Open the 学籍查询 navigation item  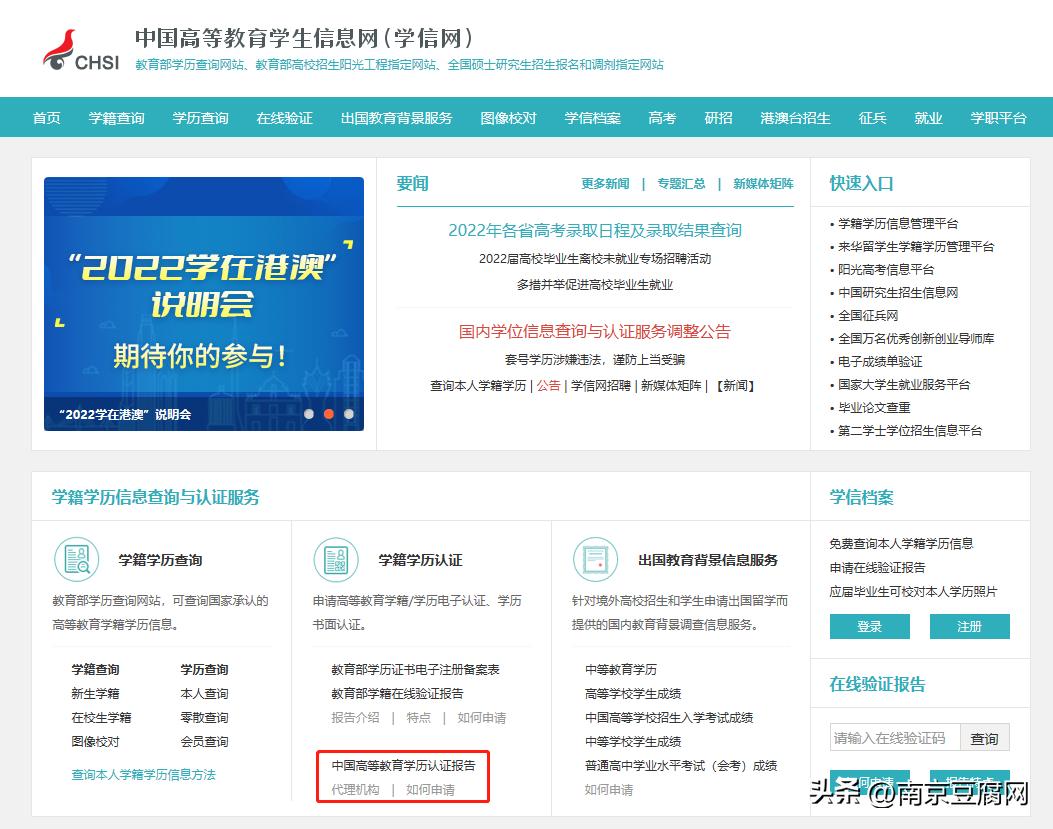coord(116,117)
